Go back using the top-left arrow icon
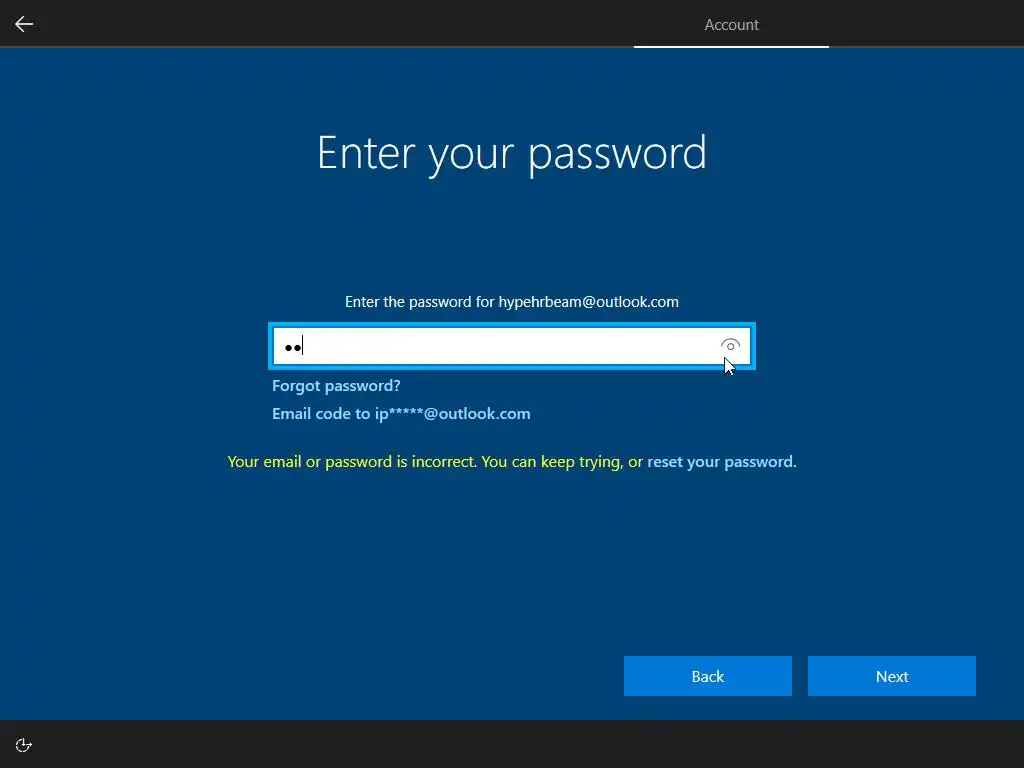 click(24, 24)
